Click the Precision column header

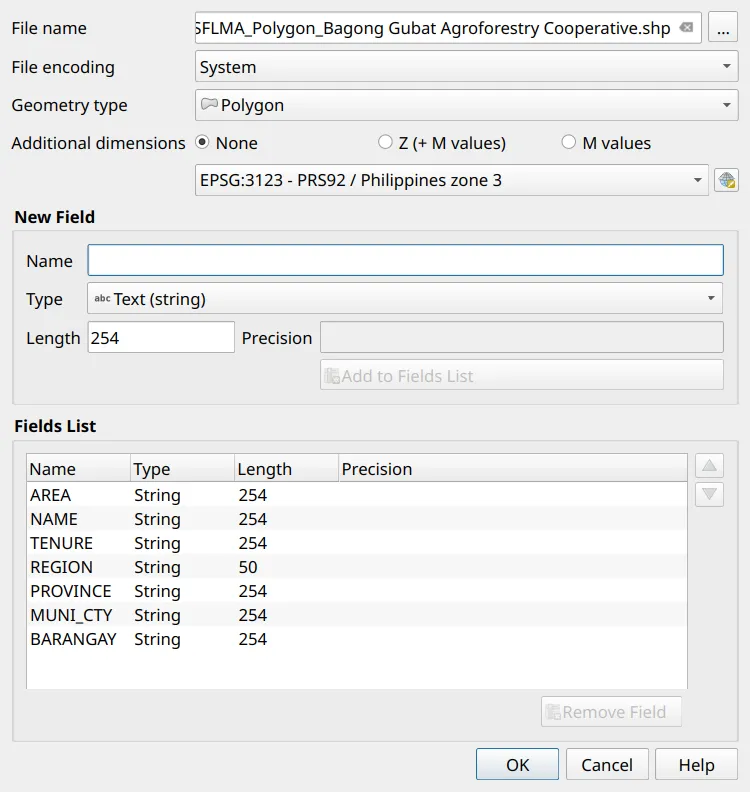coord(513,468)
